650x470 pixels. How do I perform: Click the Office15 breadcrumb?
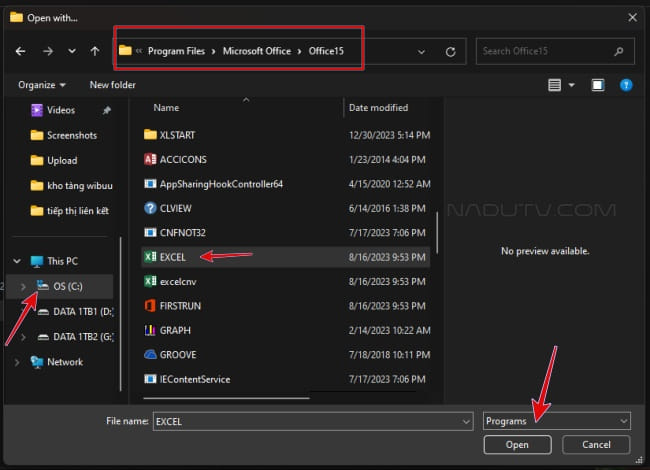pyautogui.click(x=326, y=51)
